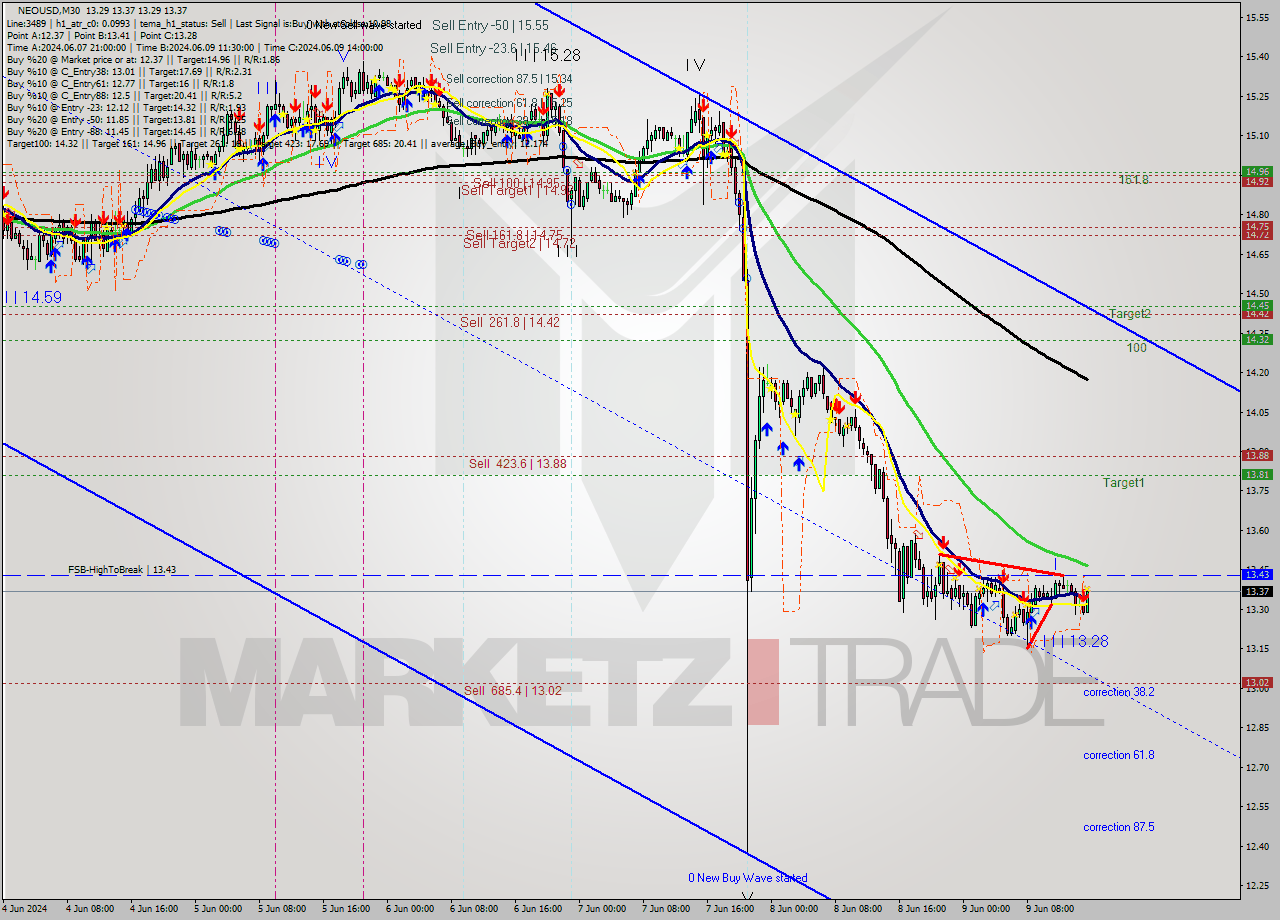
Task: Click the 12.70 price scale value
Action: pos(1256,767)
